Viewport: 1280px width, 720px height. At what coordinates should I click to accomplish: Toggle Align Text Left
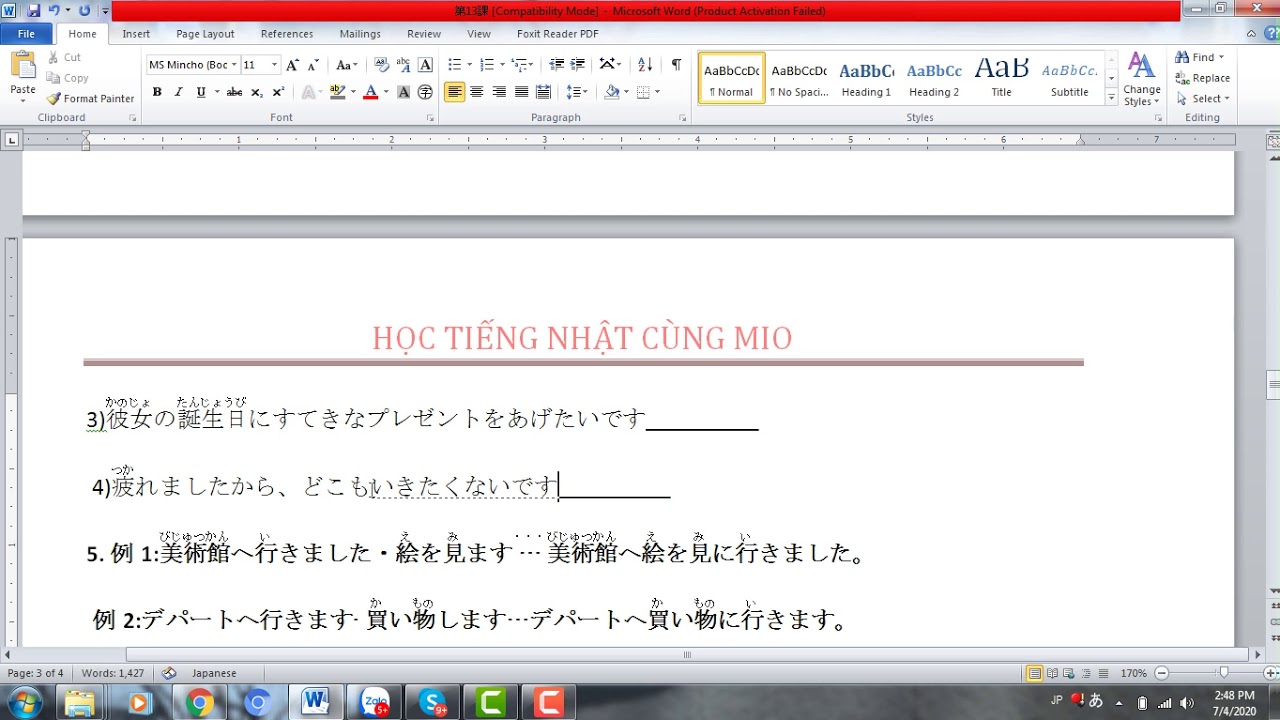click(x=455, y=92)
